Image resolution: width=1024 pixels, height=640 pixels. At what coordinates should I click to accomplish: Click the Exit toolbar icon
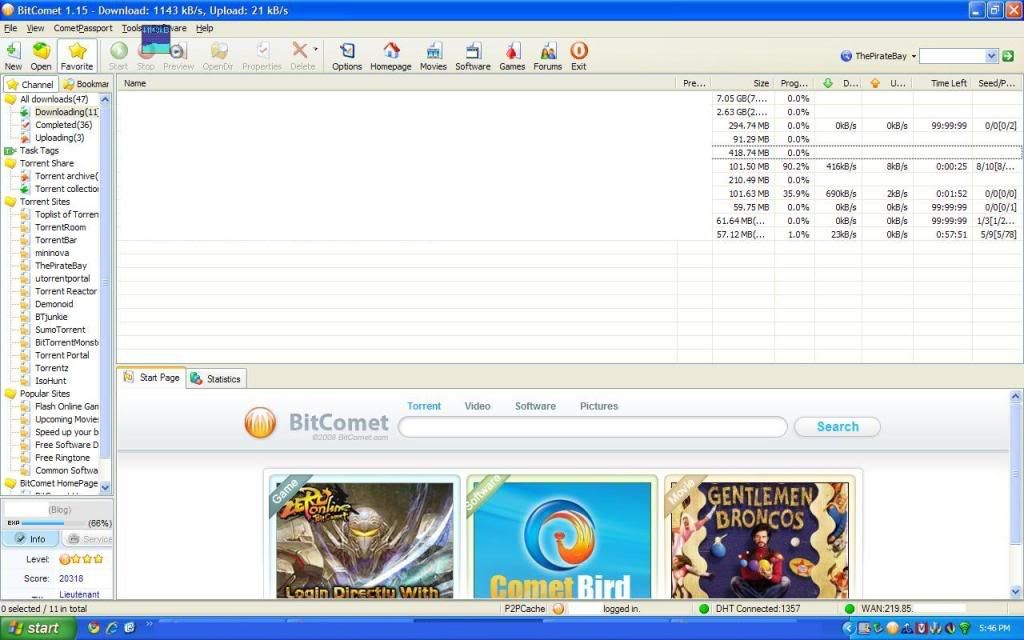point(579,55)
